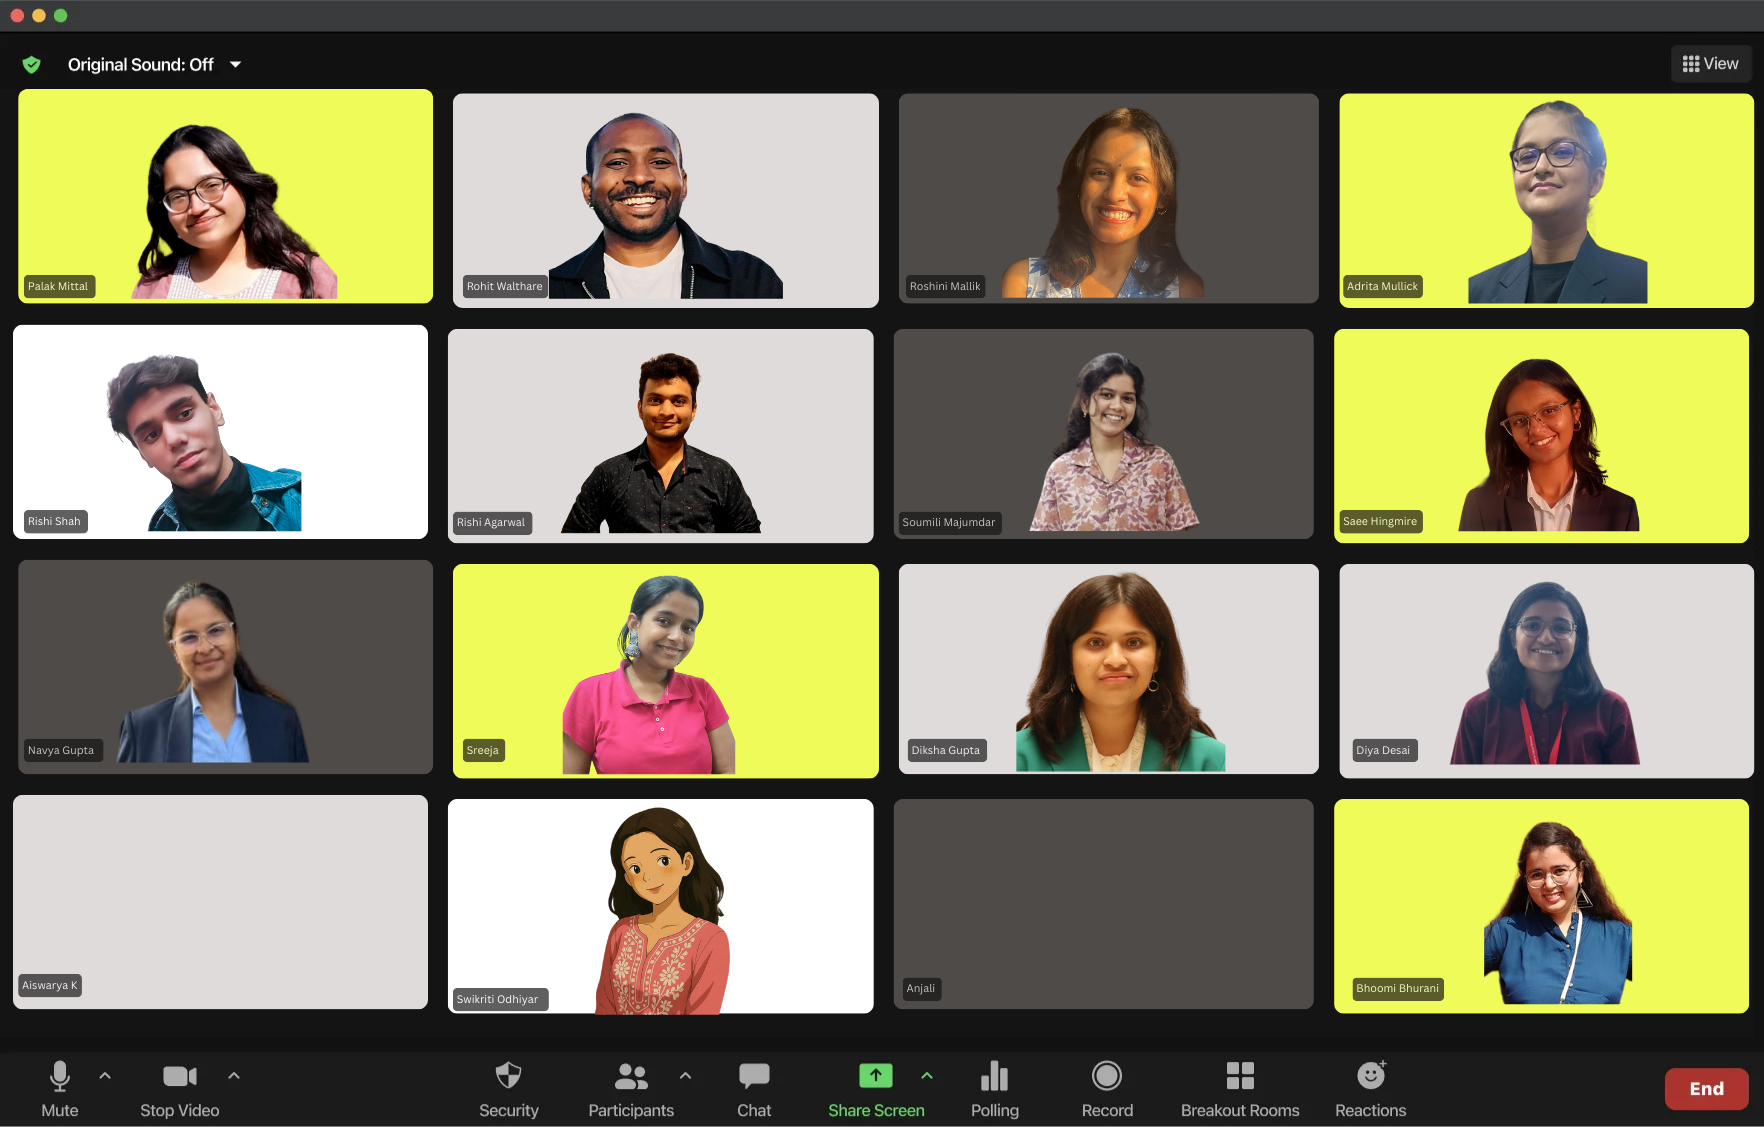Start Record meeting
This screenshot has height=1127, width=1764.
coord(1107,1089)
